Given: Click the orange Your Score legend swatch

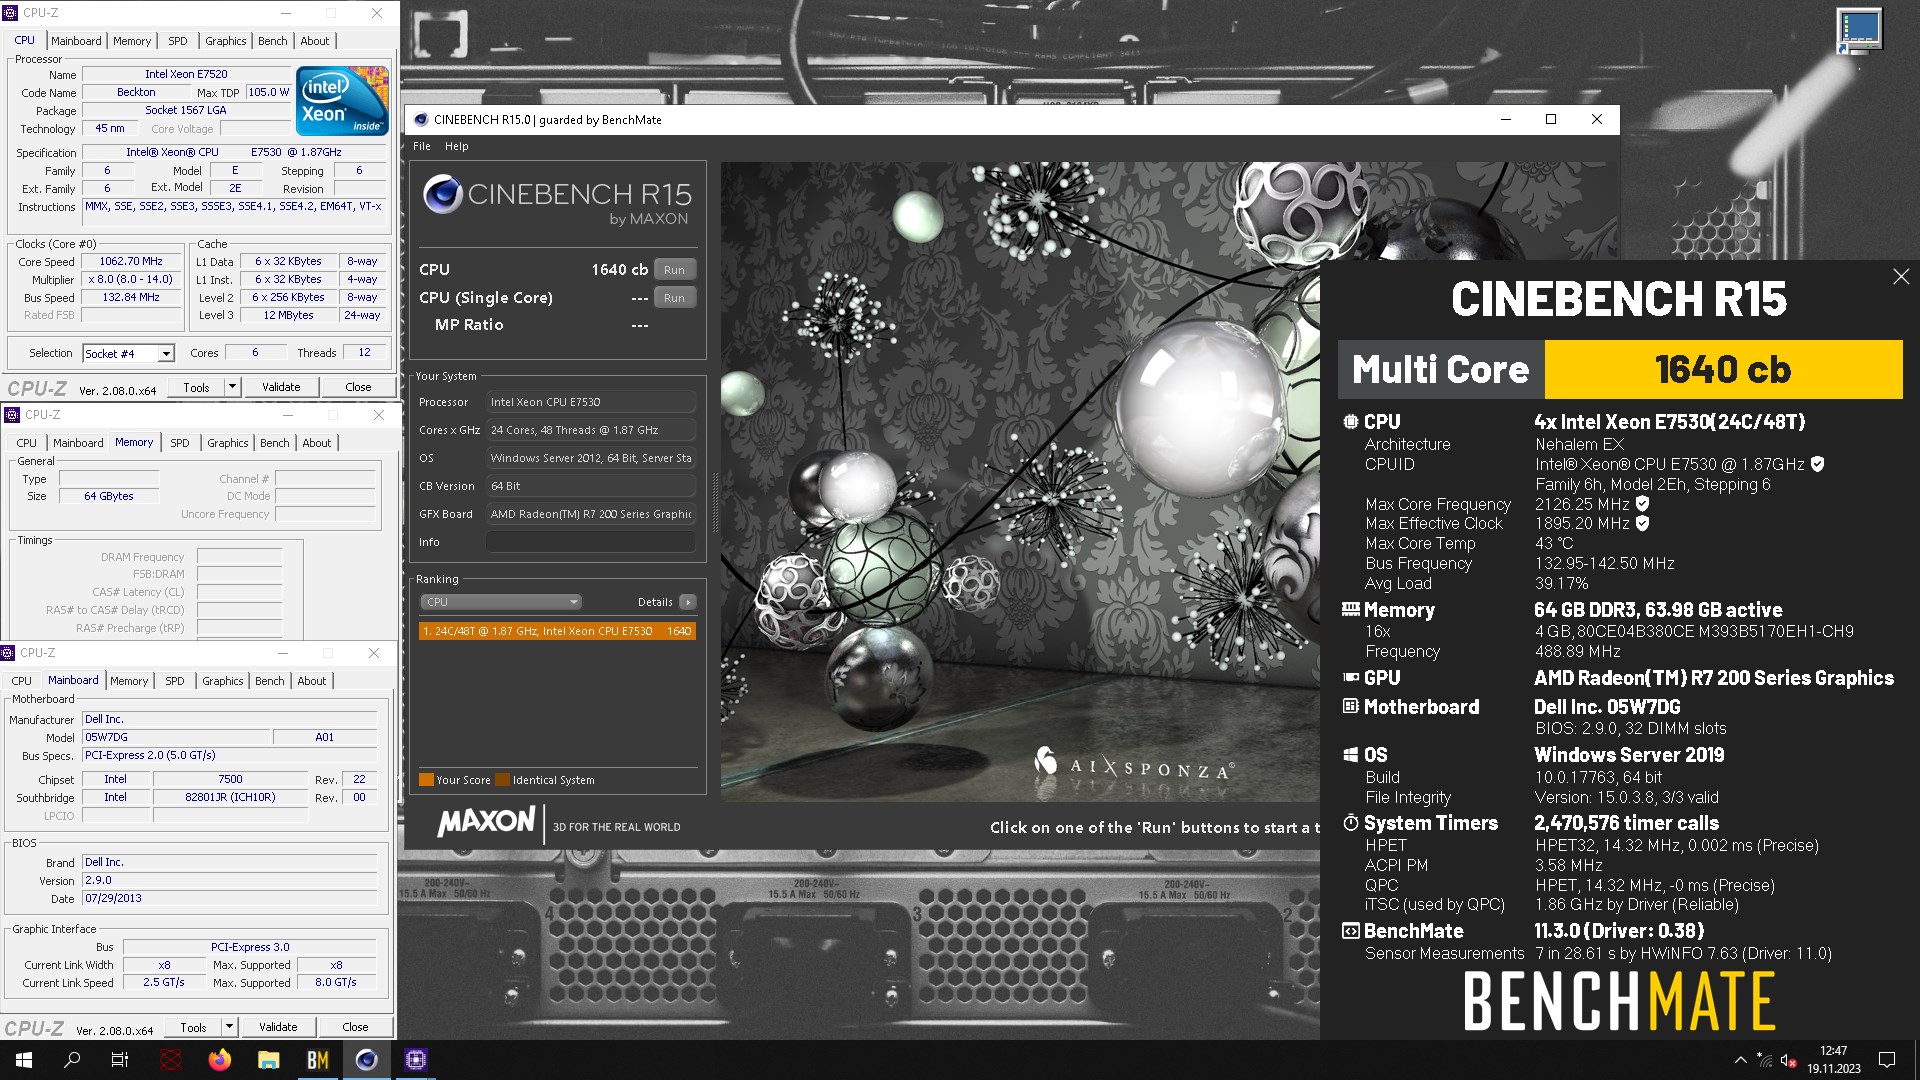Looking at the screenshot, I should [x=426, y=780].
